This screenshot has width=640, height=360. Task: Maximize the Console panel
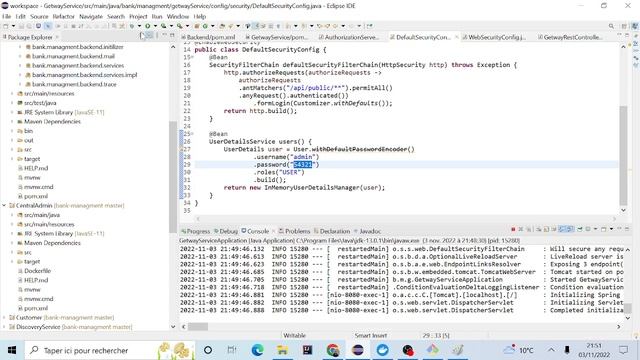pyautogui.click(x=627, y=229)
